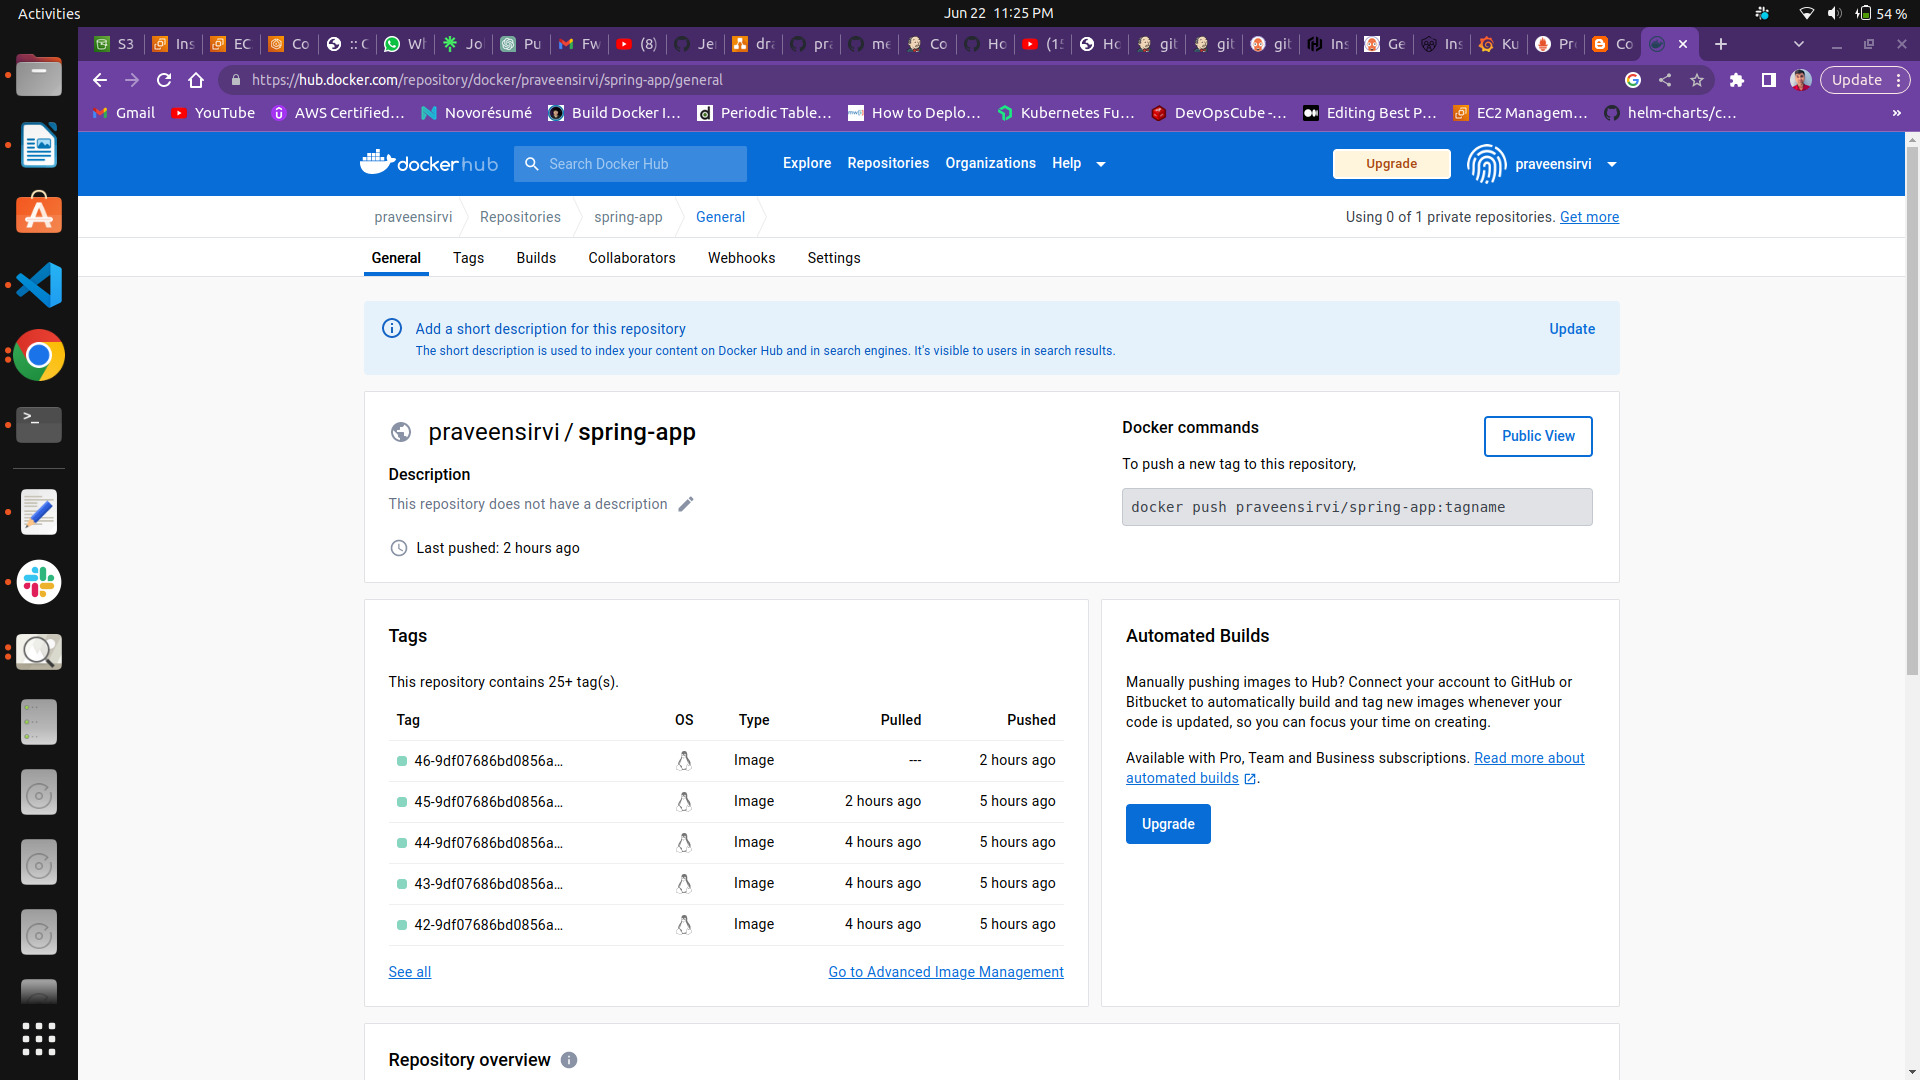Click the orange Upgrade button in header

(1392, 164)
